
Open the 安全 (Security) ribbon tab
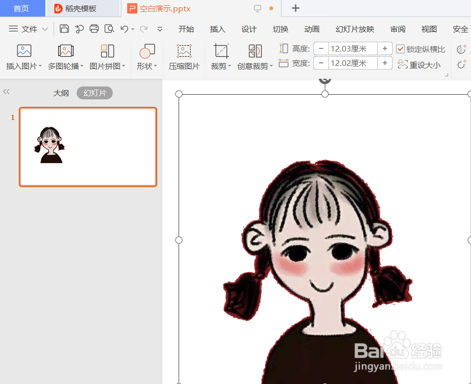tap(460, 29)
